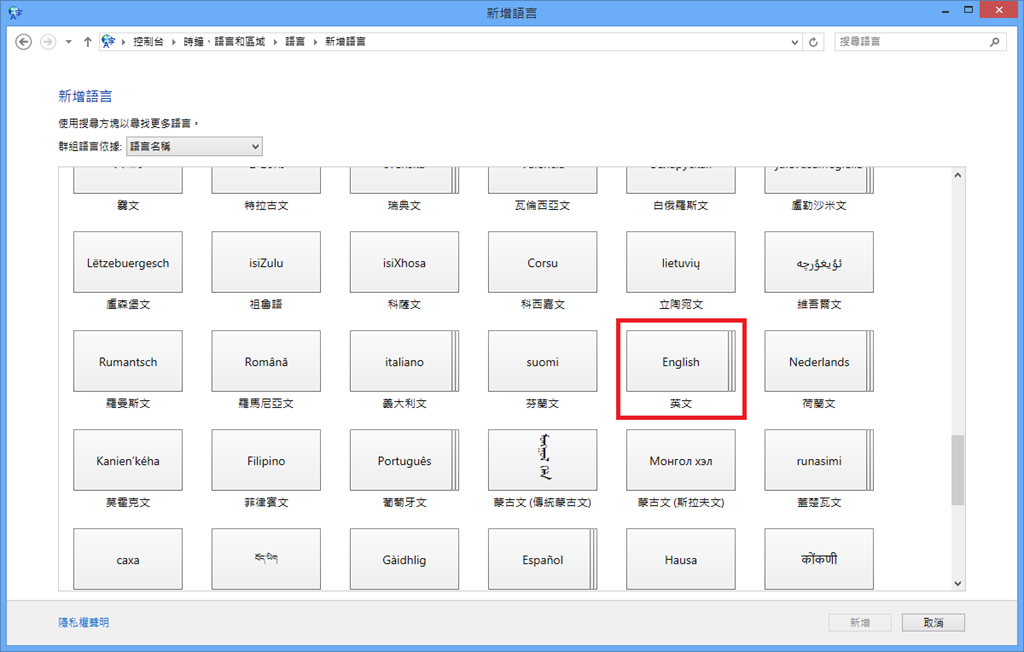The height and width of the screenshot is (652, 1024).
Task: Select the traditional Mongolian script tile
Action: (x=543, y=460)
